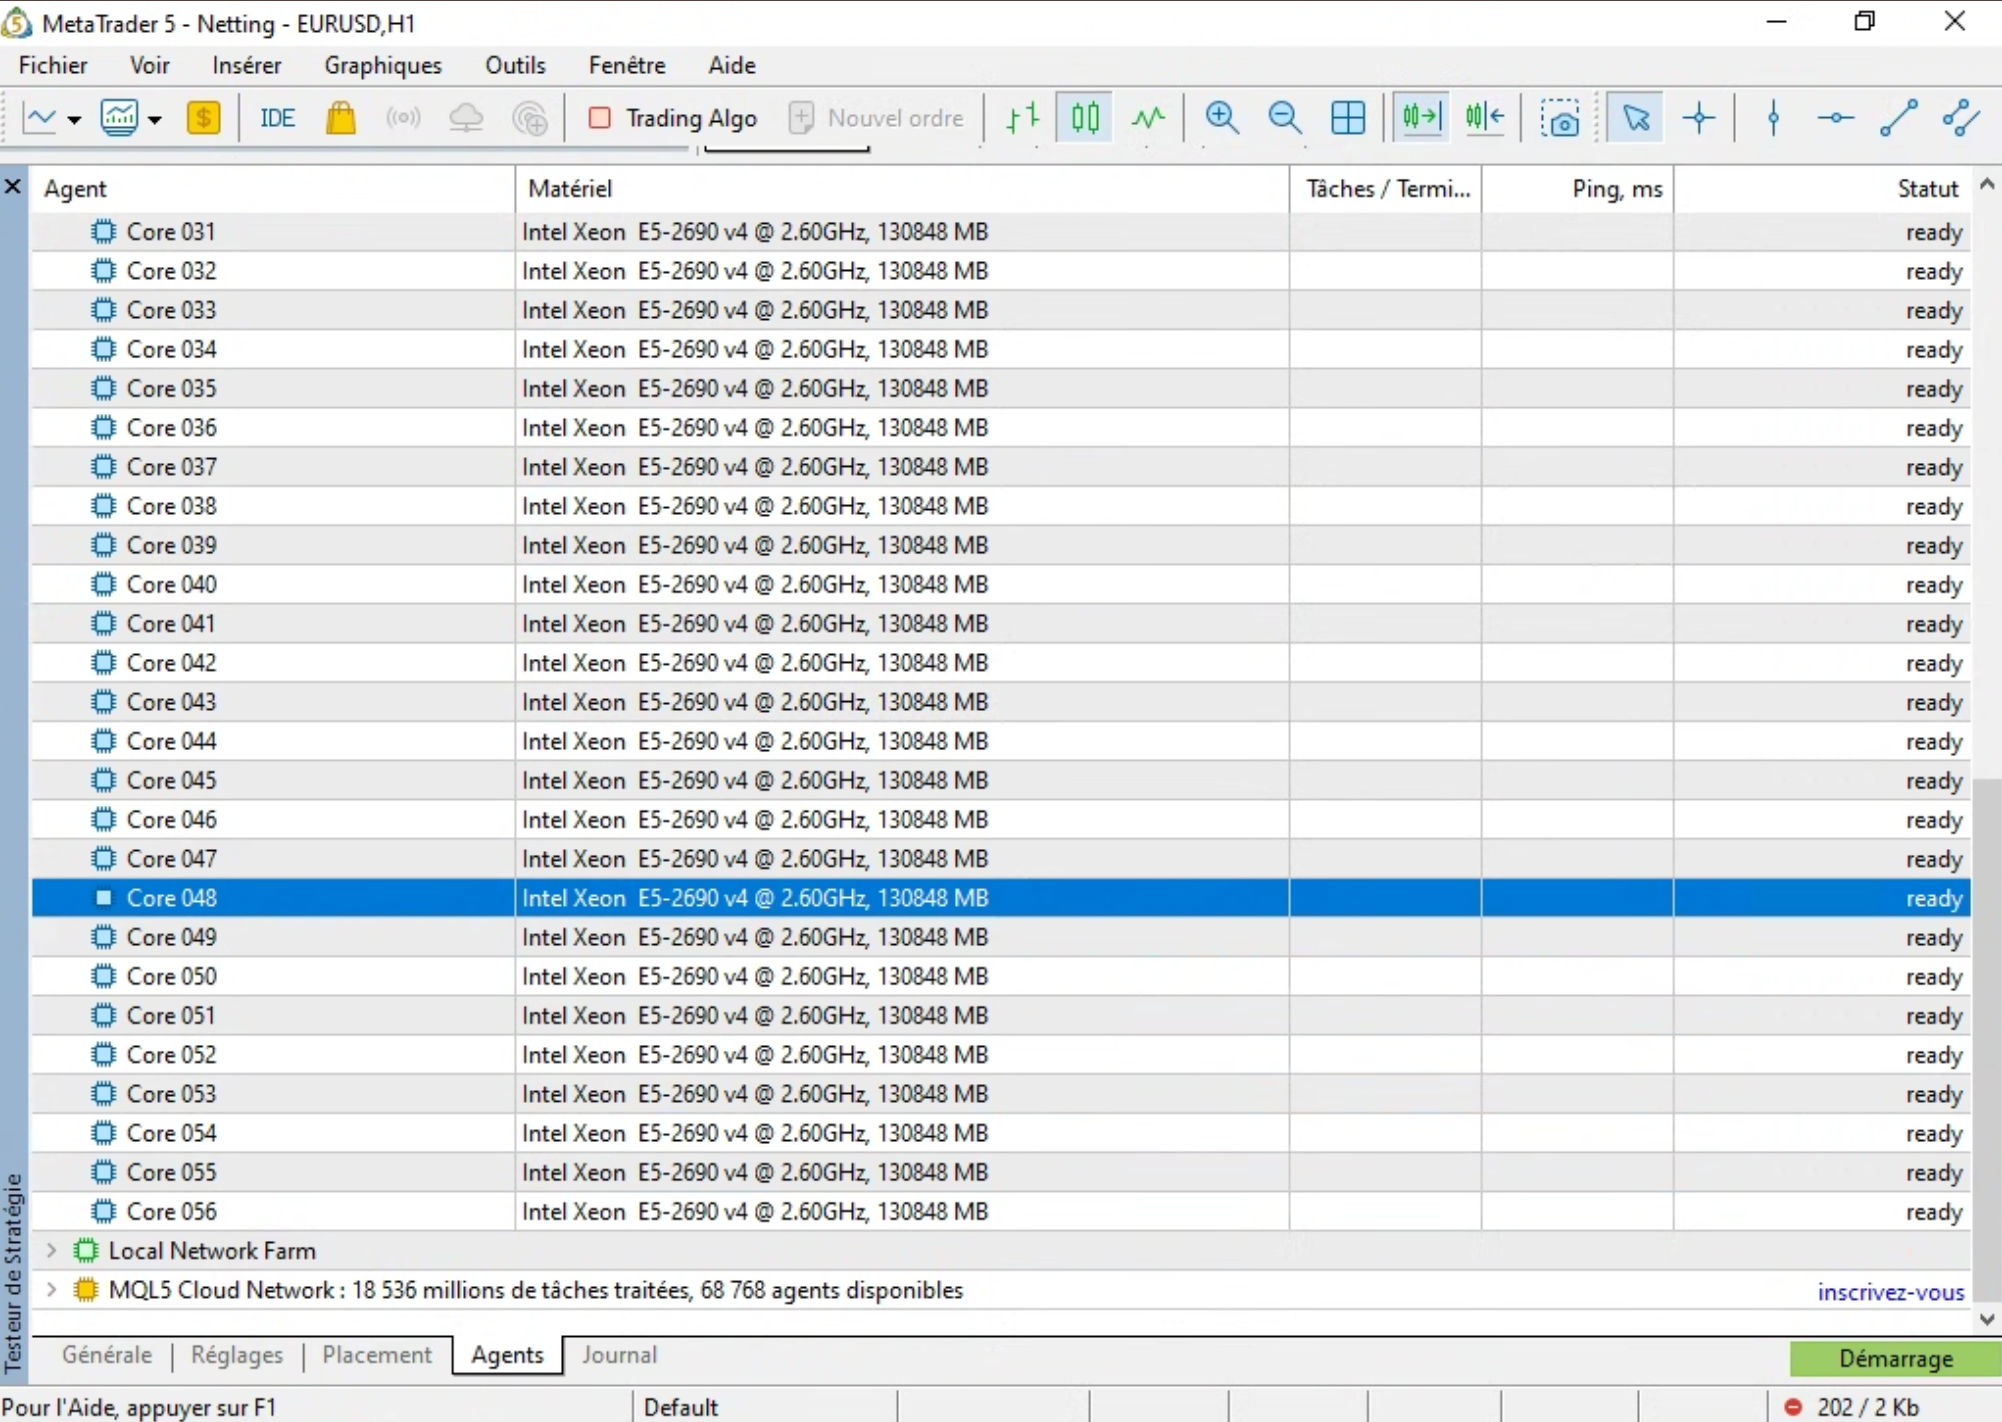The height and width of the screenshot is (1422, 2002).
Task: Select the cursor pointer tool
Action: pyautogui.click(x=1636, y=118)
